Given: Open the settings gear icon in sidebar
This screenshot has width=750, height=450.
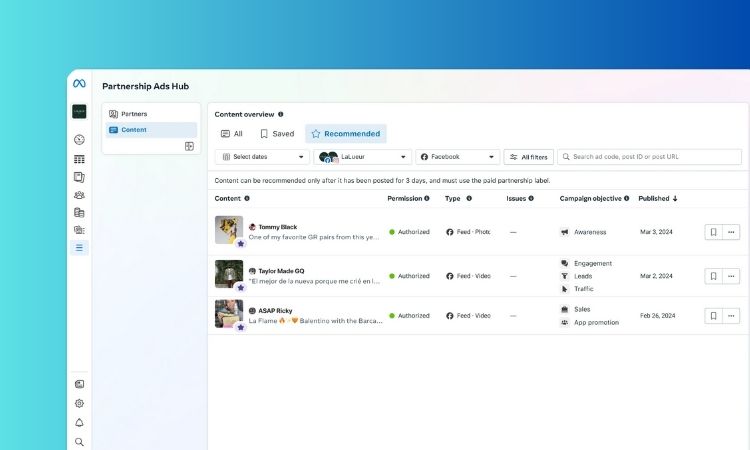Looking at the screenshot, I should pos(79,403).
